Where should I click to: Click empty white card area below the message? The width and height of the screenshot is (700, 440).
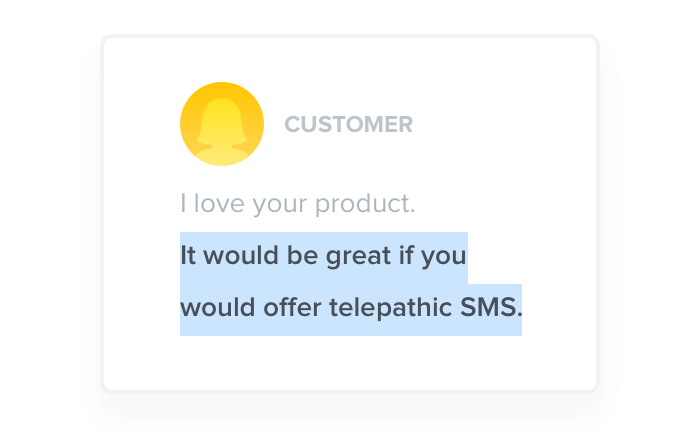point(350,363)
